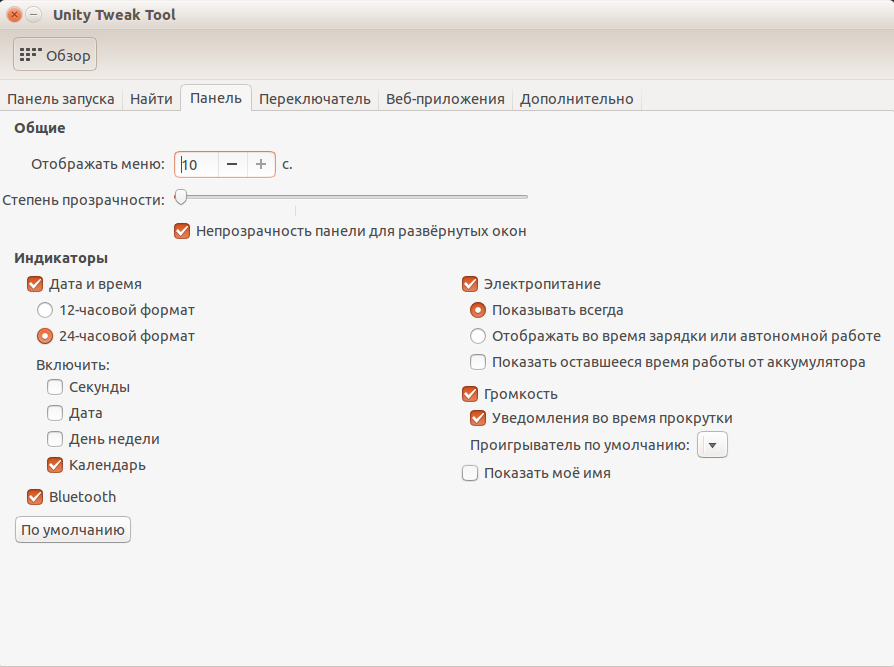This screenshot has height=667, width=894.
Task: Minimize the Unity Tweak Tool window
Action: (33, 15)
